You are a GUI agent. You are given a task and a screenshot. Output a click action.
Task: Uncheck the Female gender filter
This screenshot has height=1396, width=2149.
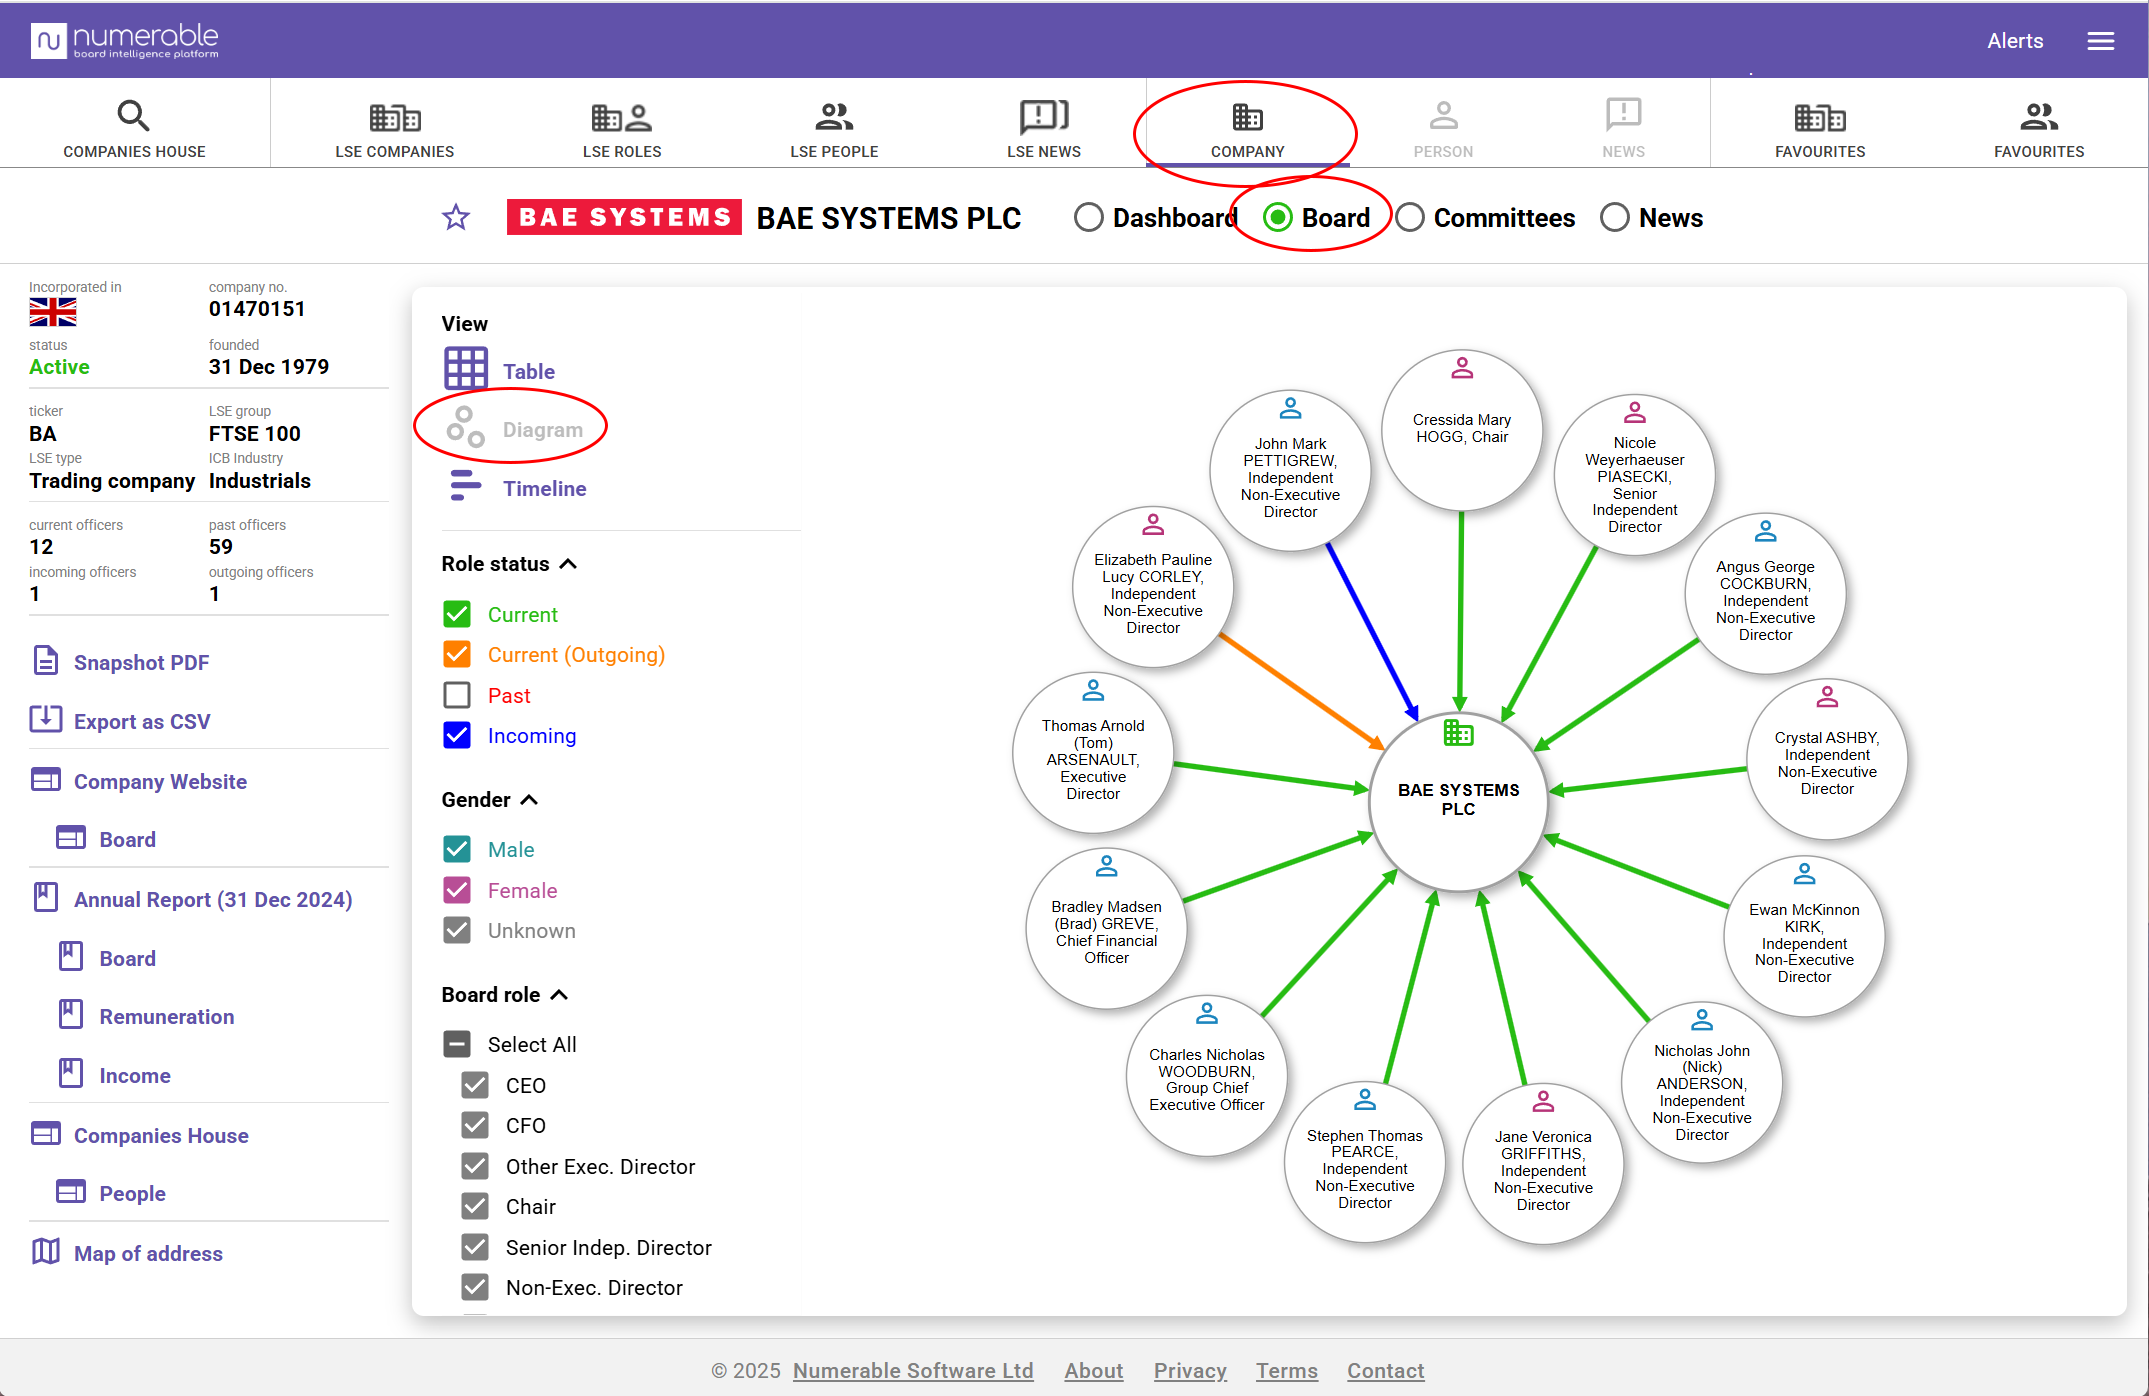point(457,890)
